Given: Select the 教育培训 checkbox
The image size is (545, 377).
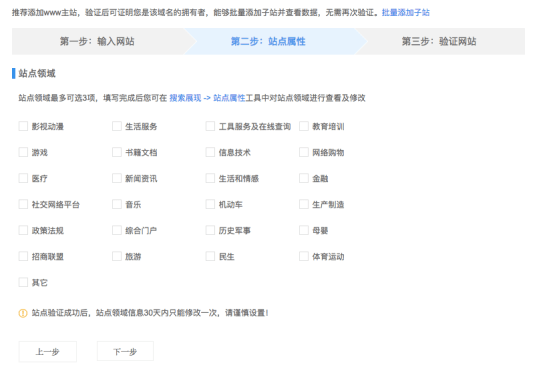Looking at the screenshot, I should tap(304, 126).
